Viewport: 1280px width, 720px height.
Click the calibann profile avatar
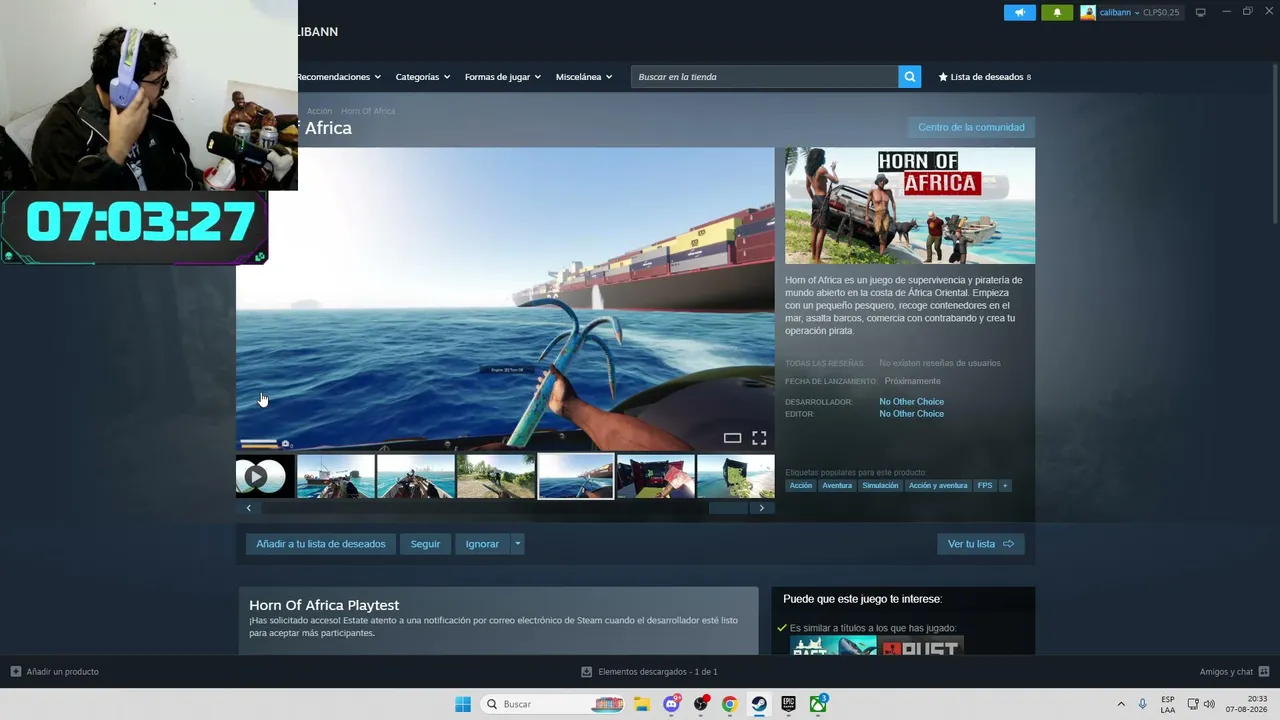[1088, 12]
